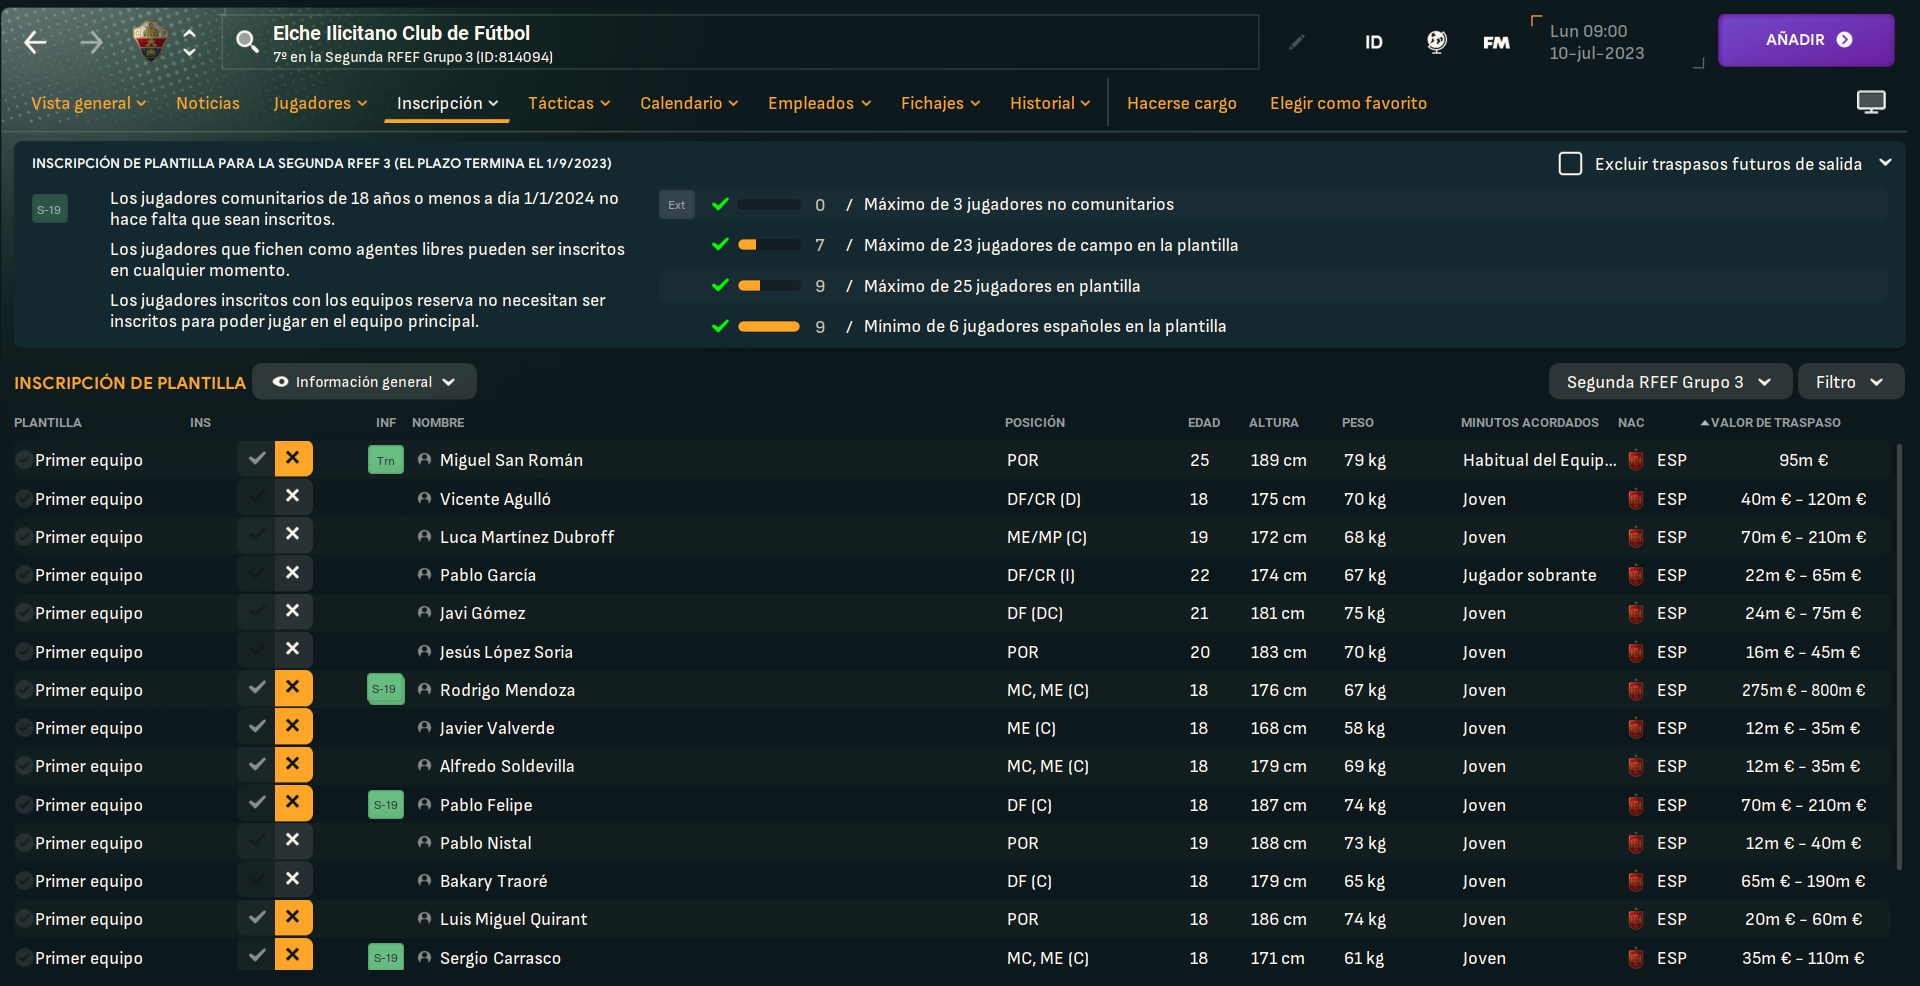The image size is (1920, 986).
Task: Click the monitor display icon
Action: point(1871,102)
